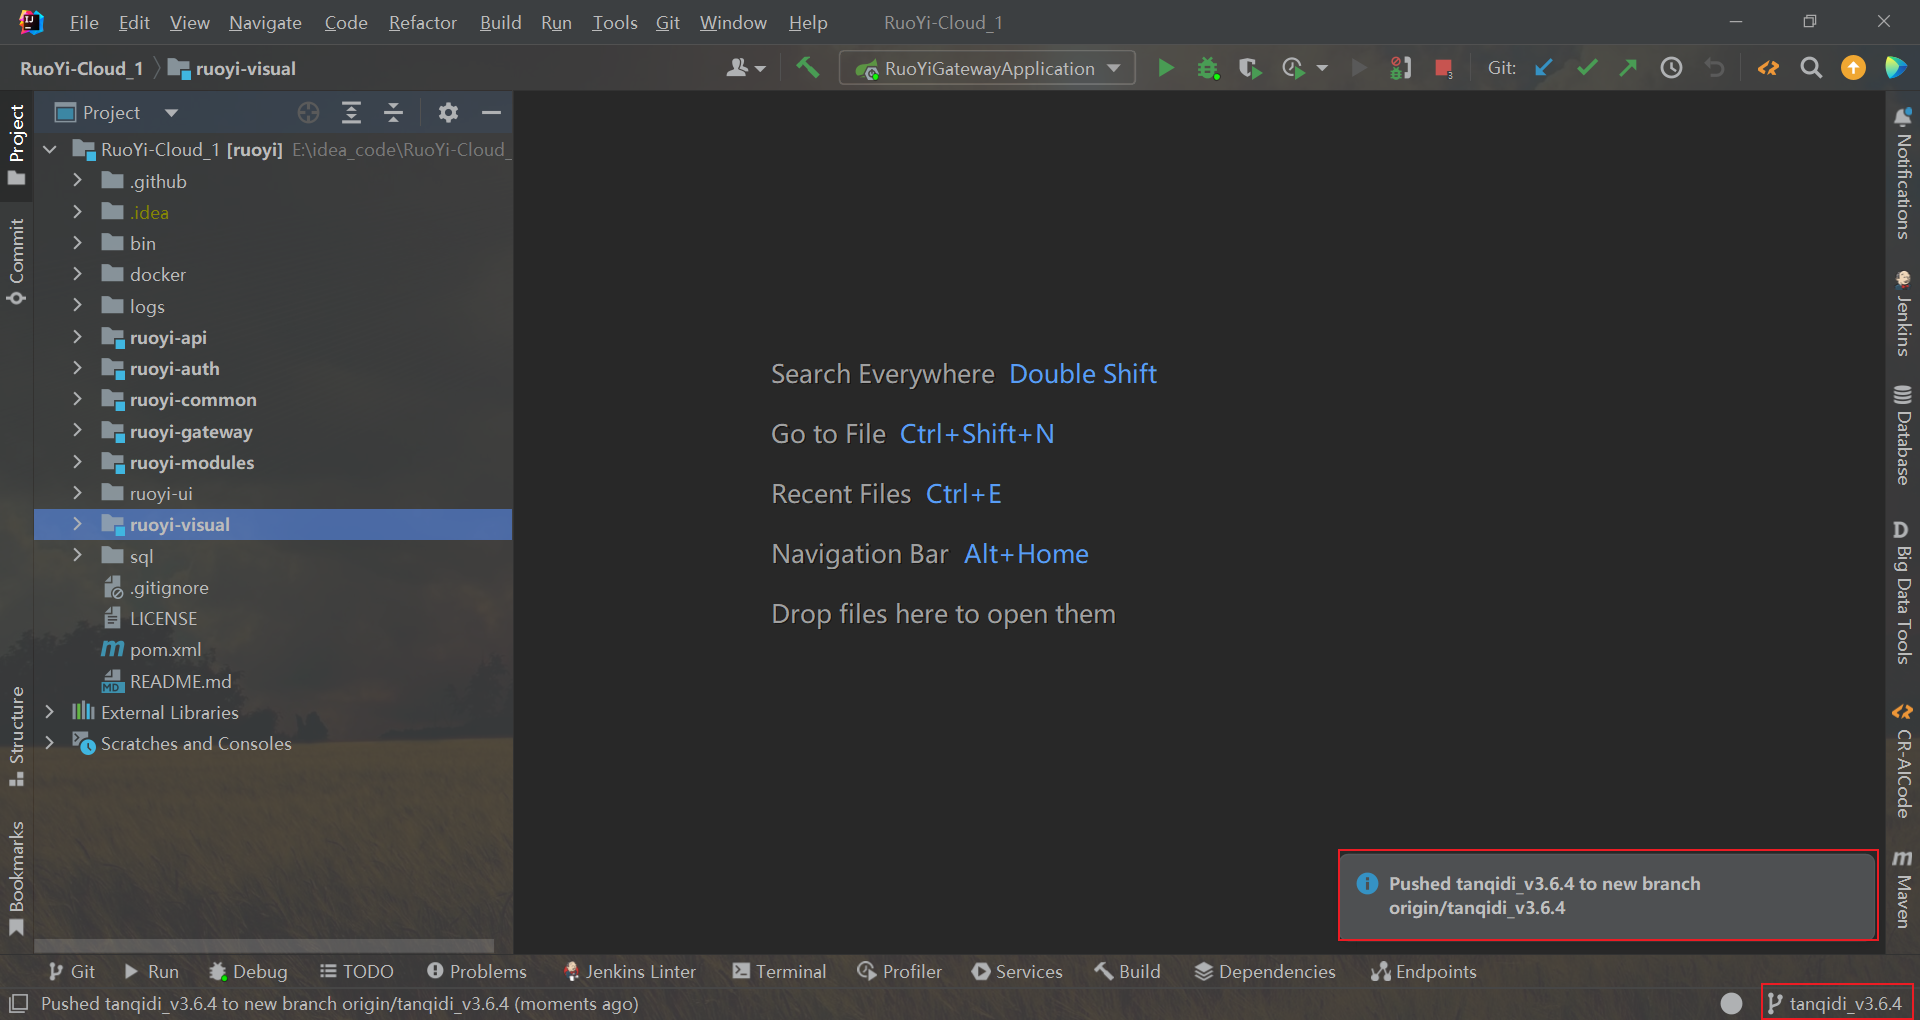Click Project panel horizontal scrollbar
The image size is (1920, 1020).
pos(264,946)
